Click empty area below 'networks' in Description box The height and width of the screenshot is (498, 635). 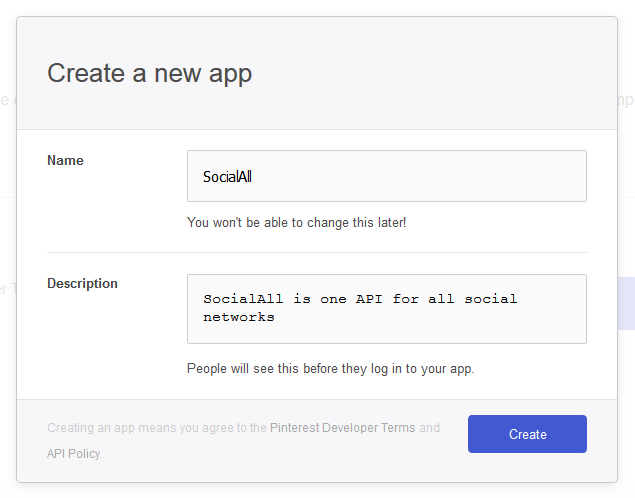(387, 333)
